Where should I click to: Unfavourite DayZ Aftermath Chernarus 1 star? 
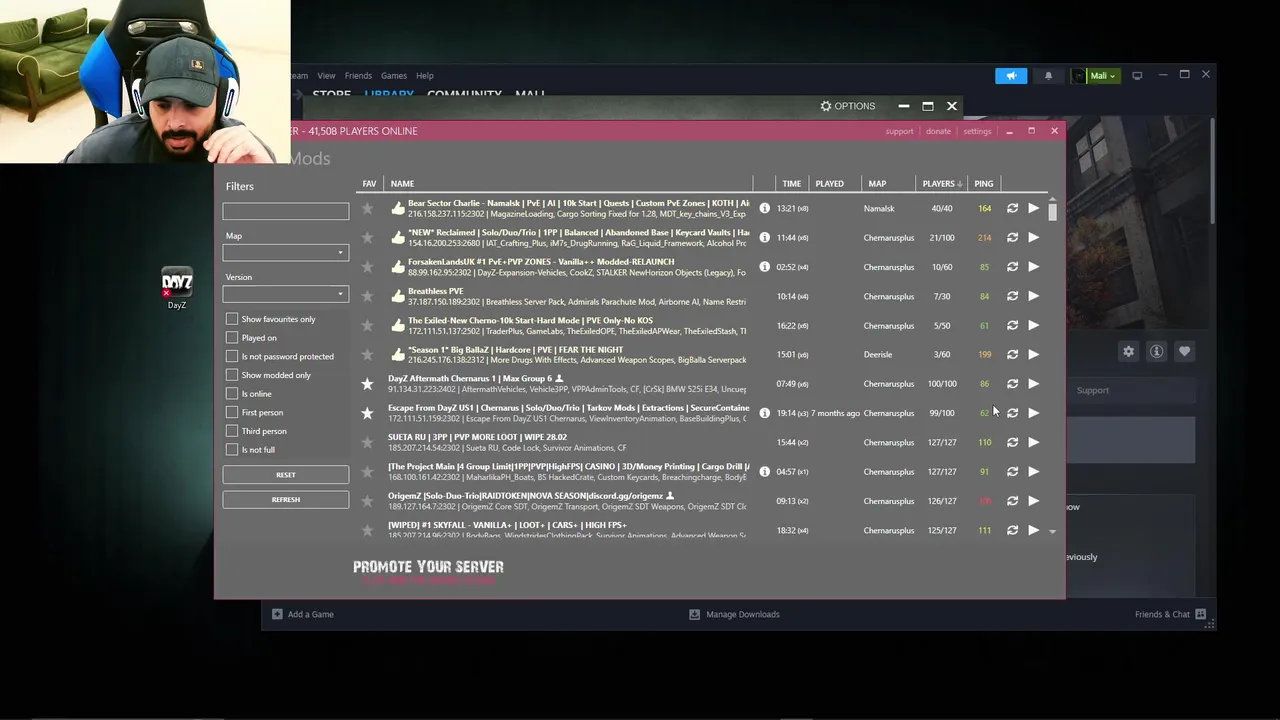[x=367, y=384]
